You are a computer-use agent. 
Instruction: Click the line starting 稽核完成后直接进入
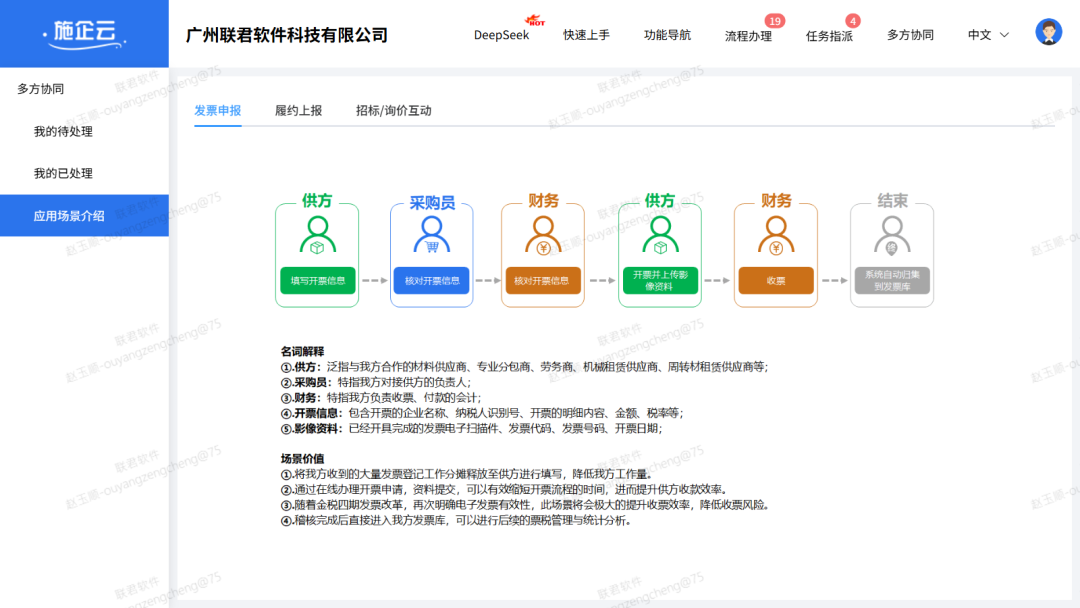click(x=456, y=521)
